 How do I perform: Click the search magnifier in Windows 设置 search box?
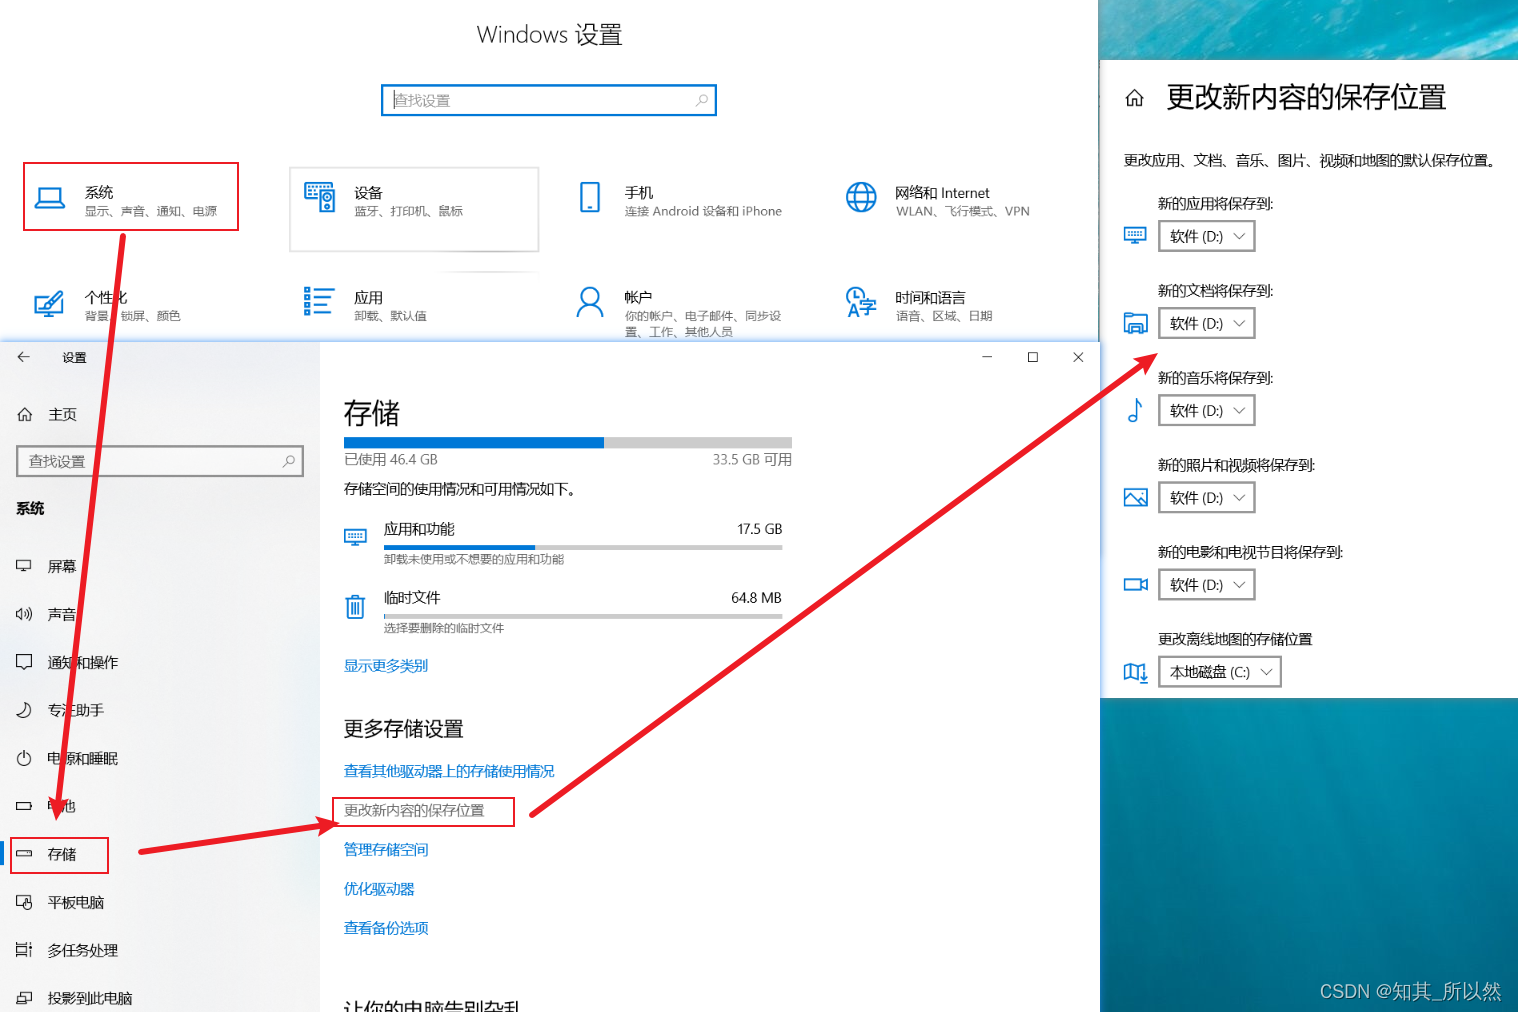pos(702,100)
